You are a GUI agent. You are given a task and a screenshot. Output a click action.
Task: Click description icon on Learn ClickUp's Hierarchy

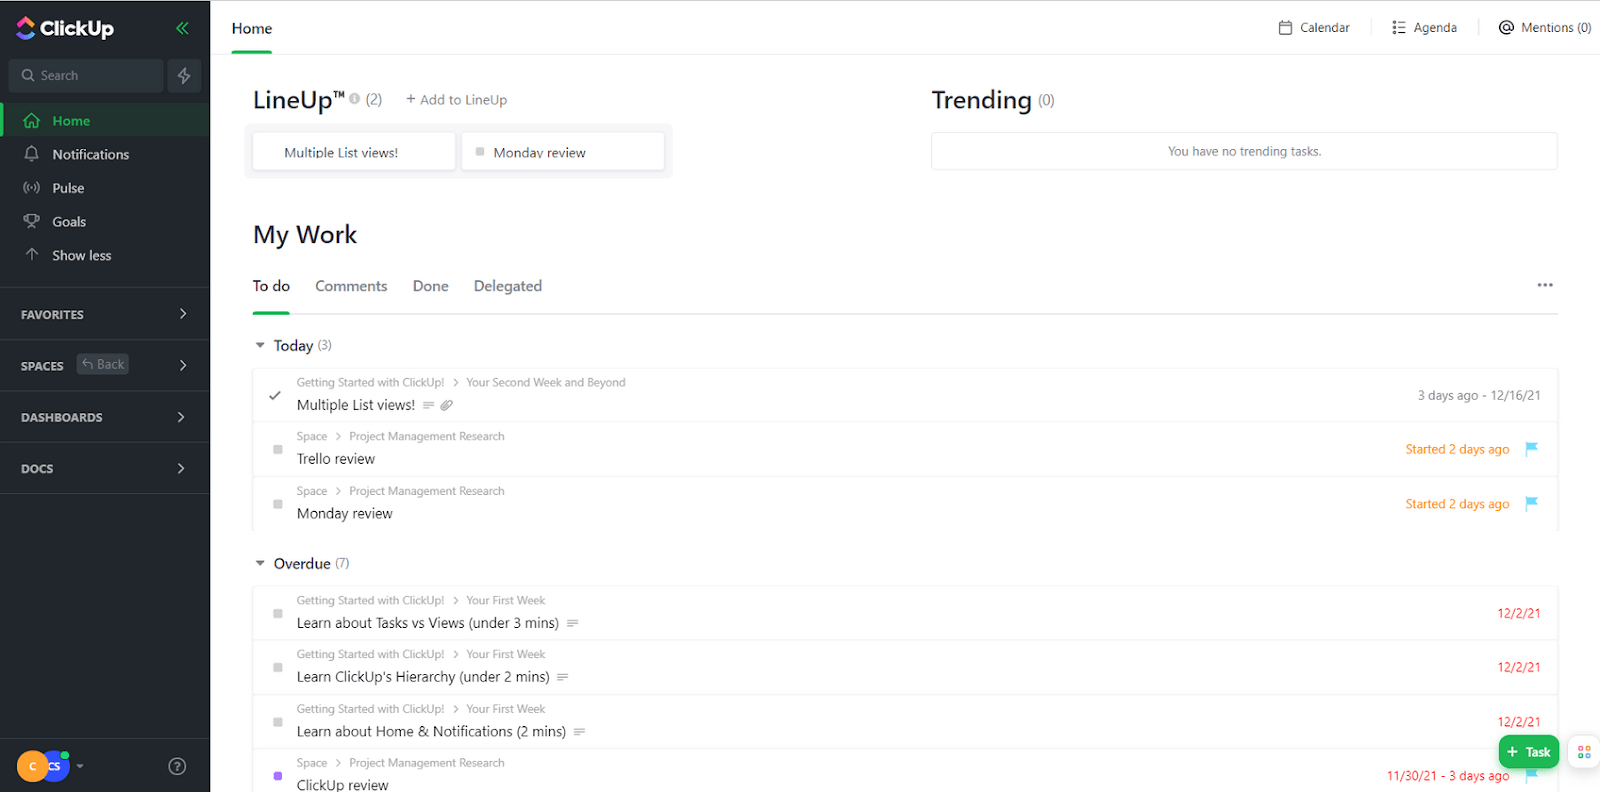(563, 677)
